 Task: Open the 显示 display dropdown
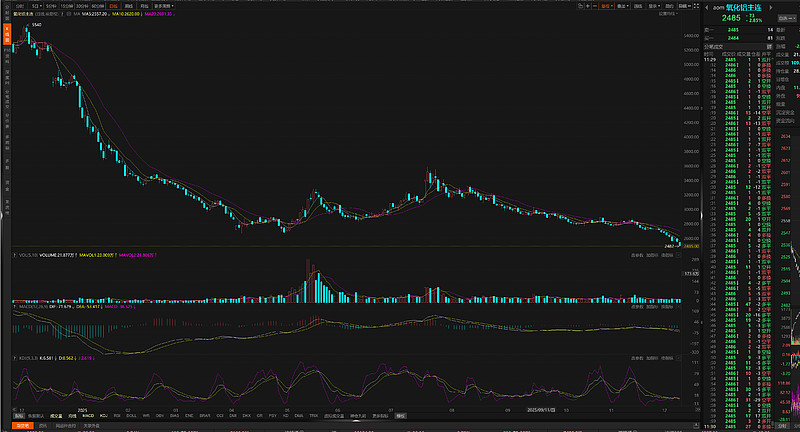655,6
